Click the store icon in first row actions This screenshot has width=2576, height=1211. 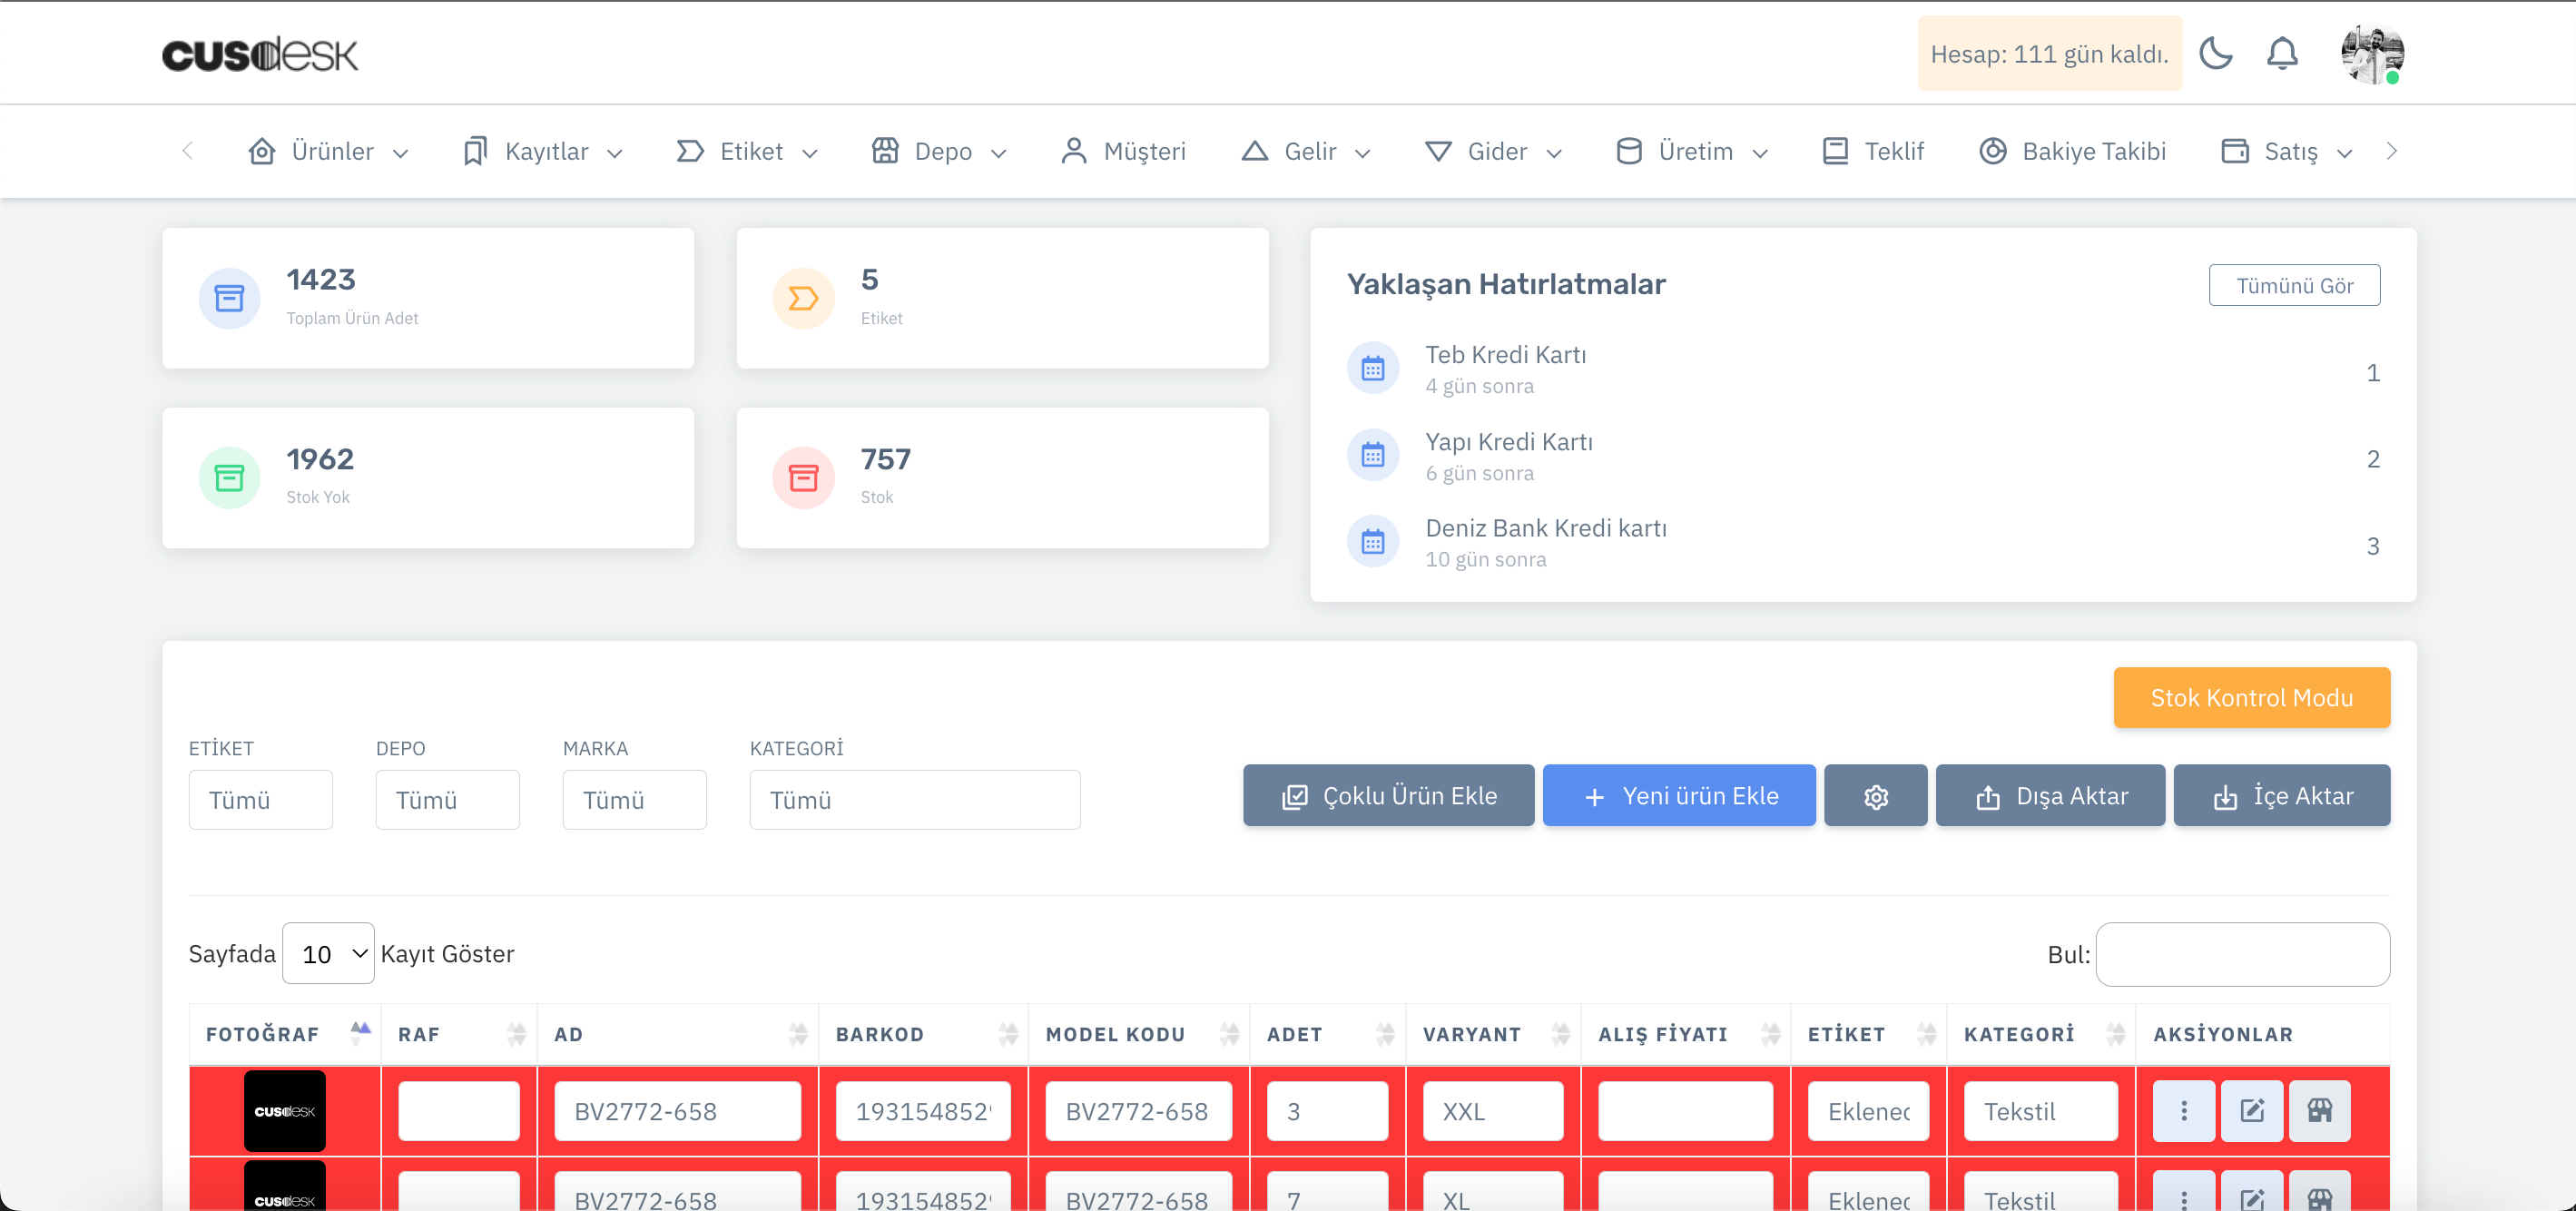tap(2320, 1110)
